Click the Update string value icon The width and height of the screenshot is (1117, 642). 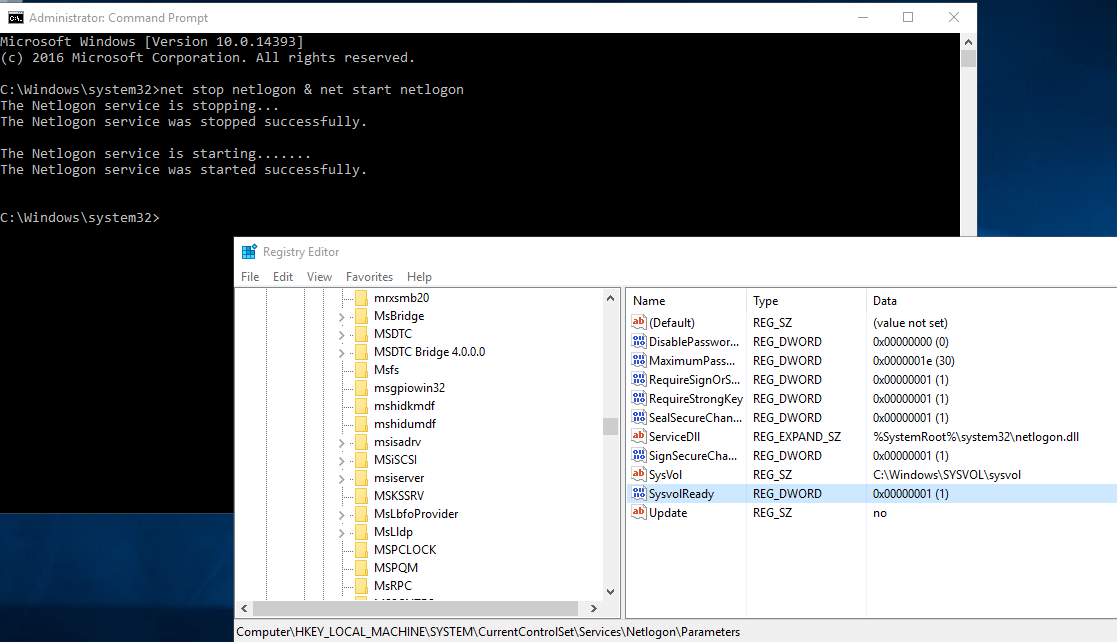click(x=639, y=513)
